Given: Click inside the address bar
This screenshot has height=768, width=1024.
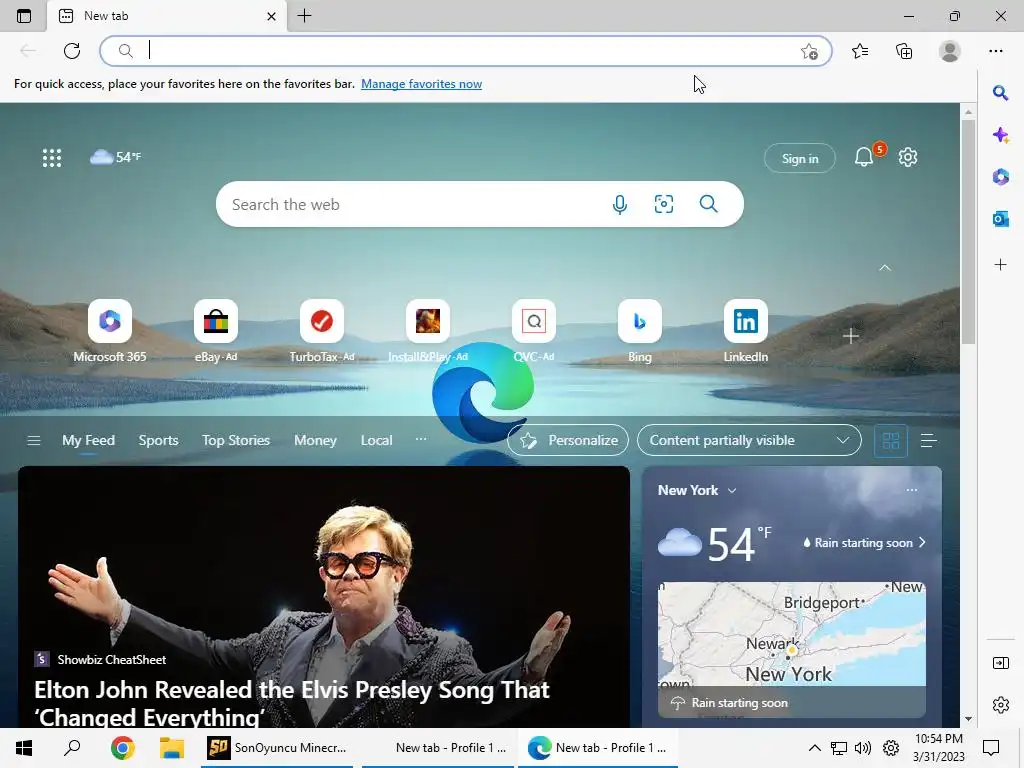Looking at the screenshot, I should (465, 51).
